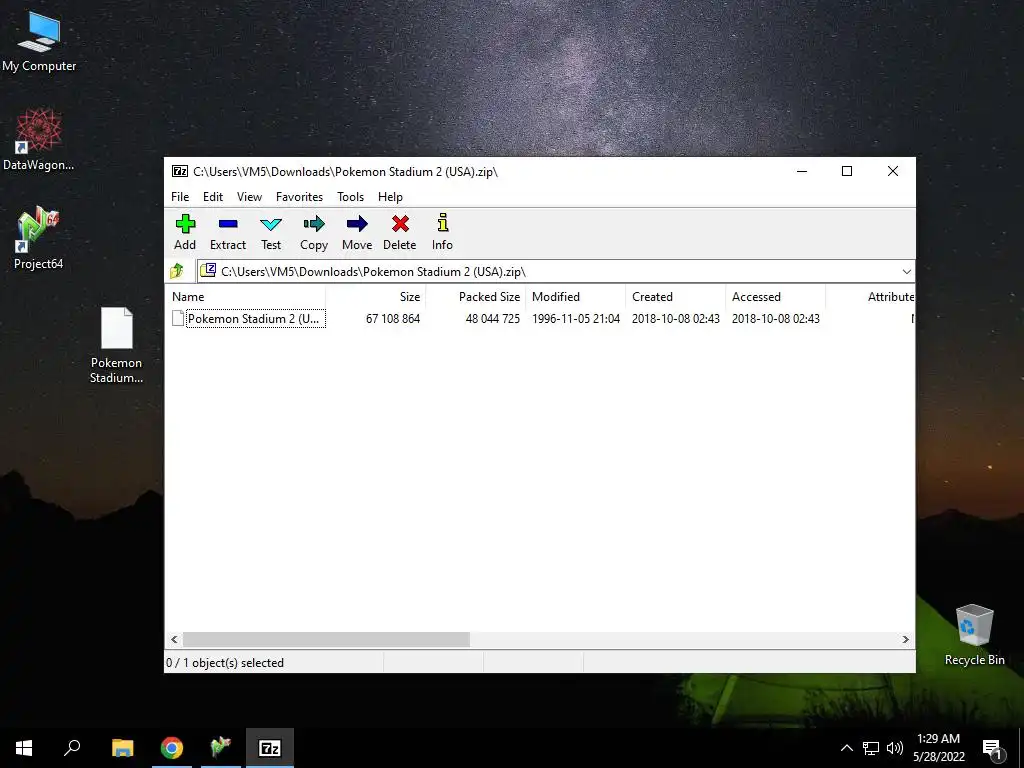Open the taskbar clock showing 1:29 AM
1024x768 pixels.
coord(938,748)
